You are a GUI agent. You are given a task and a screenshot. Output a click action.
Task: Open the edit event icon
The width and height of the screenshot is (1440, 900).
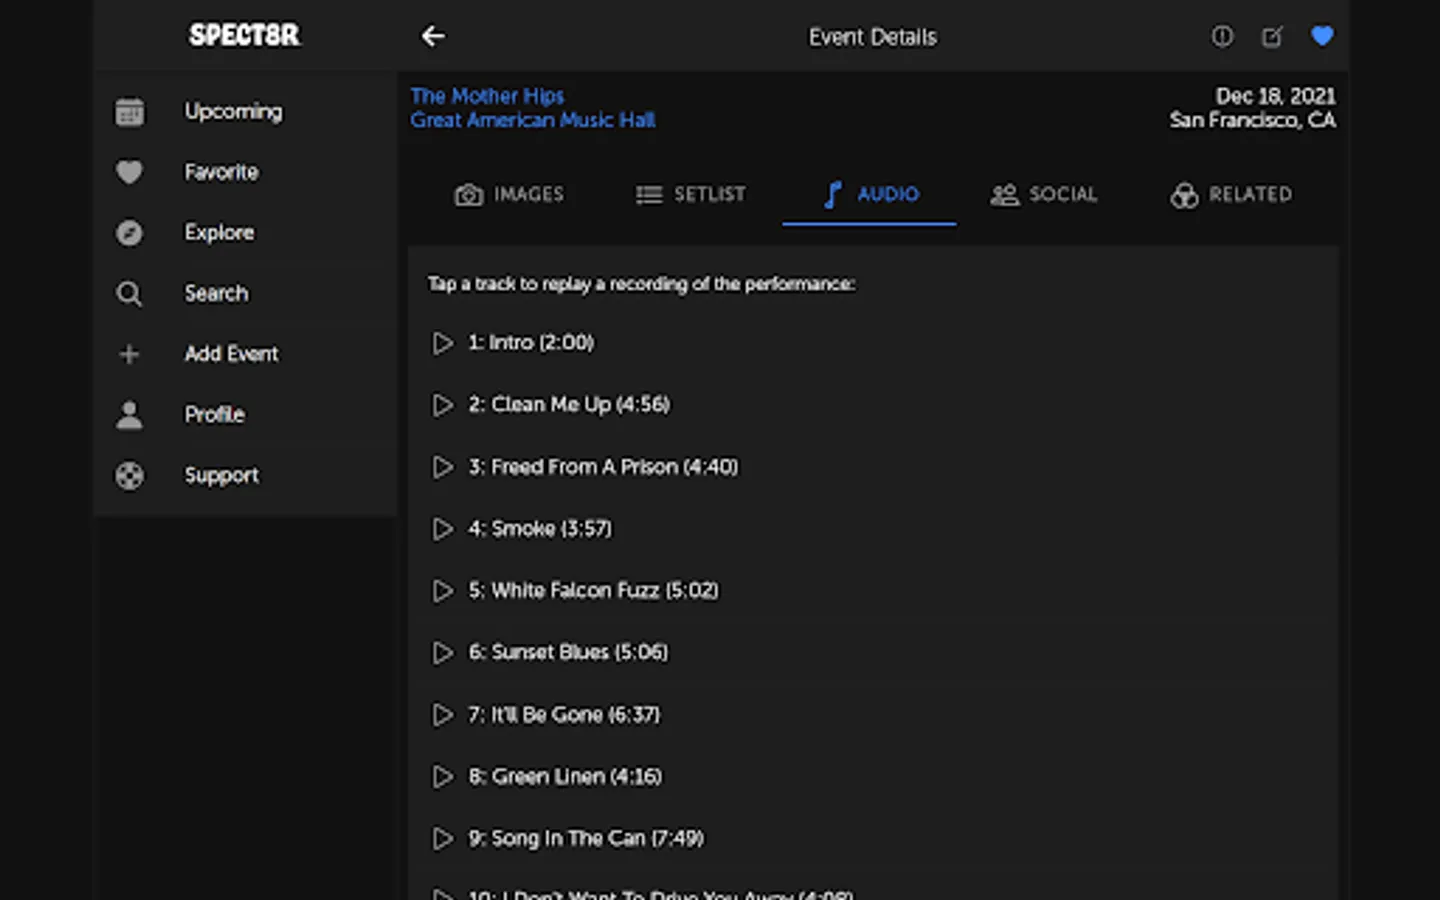tap(1272, 37)
